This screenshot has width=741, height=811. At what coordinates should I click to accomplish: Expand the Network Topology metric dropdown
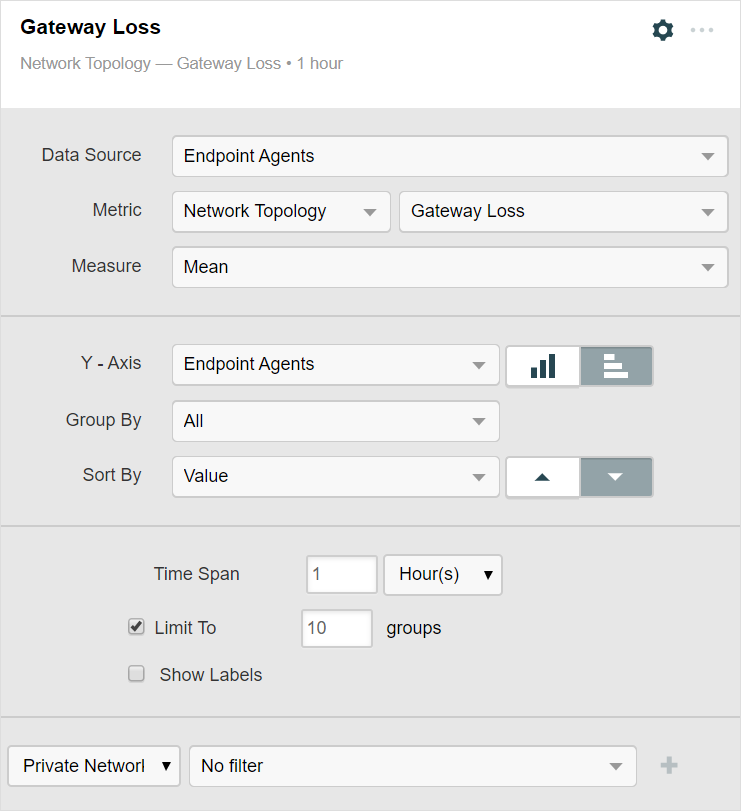(281, 212)
